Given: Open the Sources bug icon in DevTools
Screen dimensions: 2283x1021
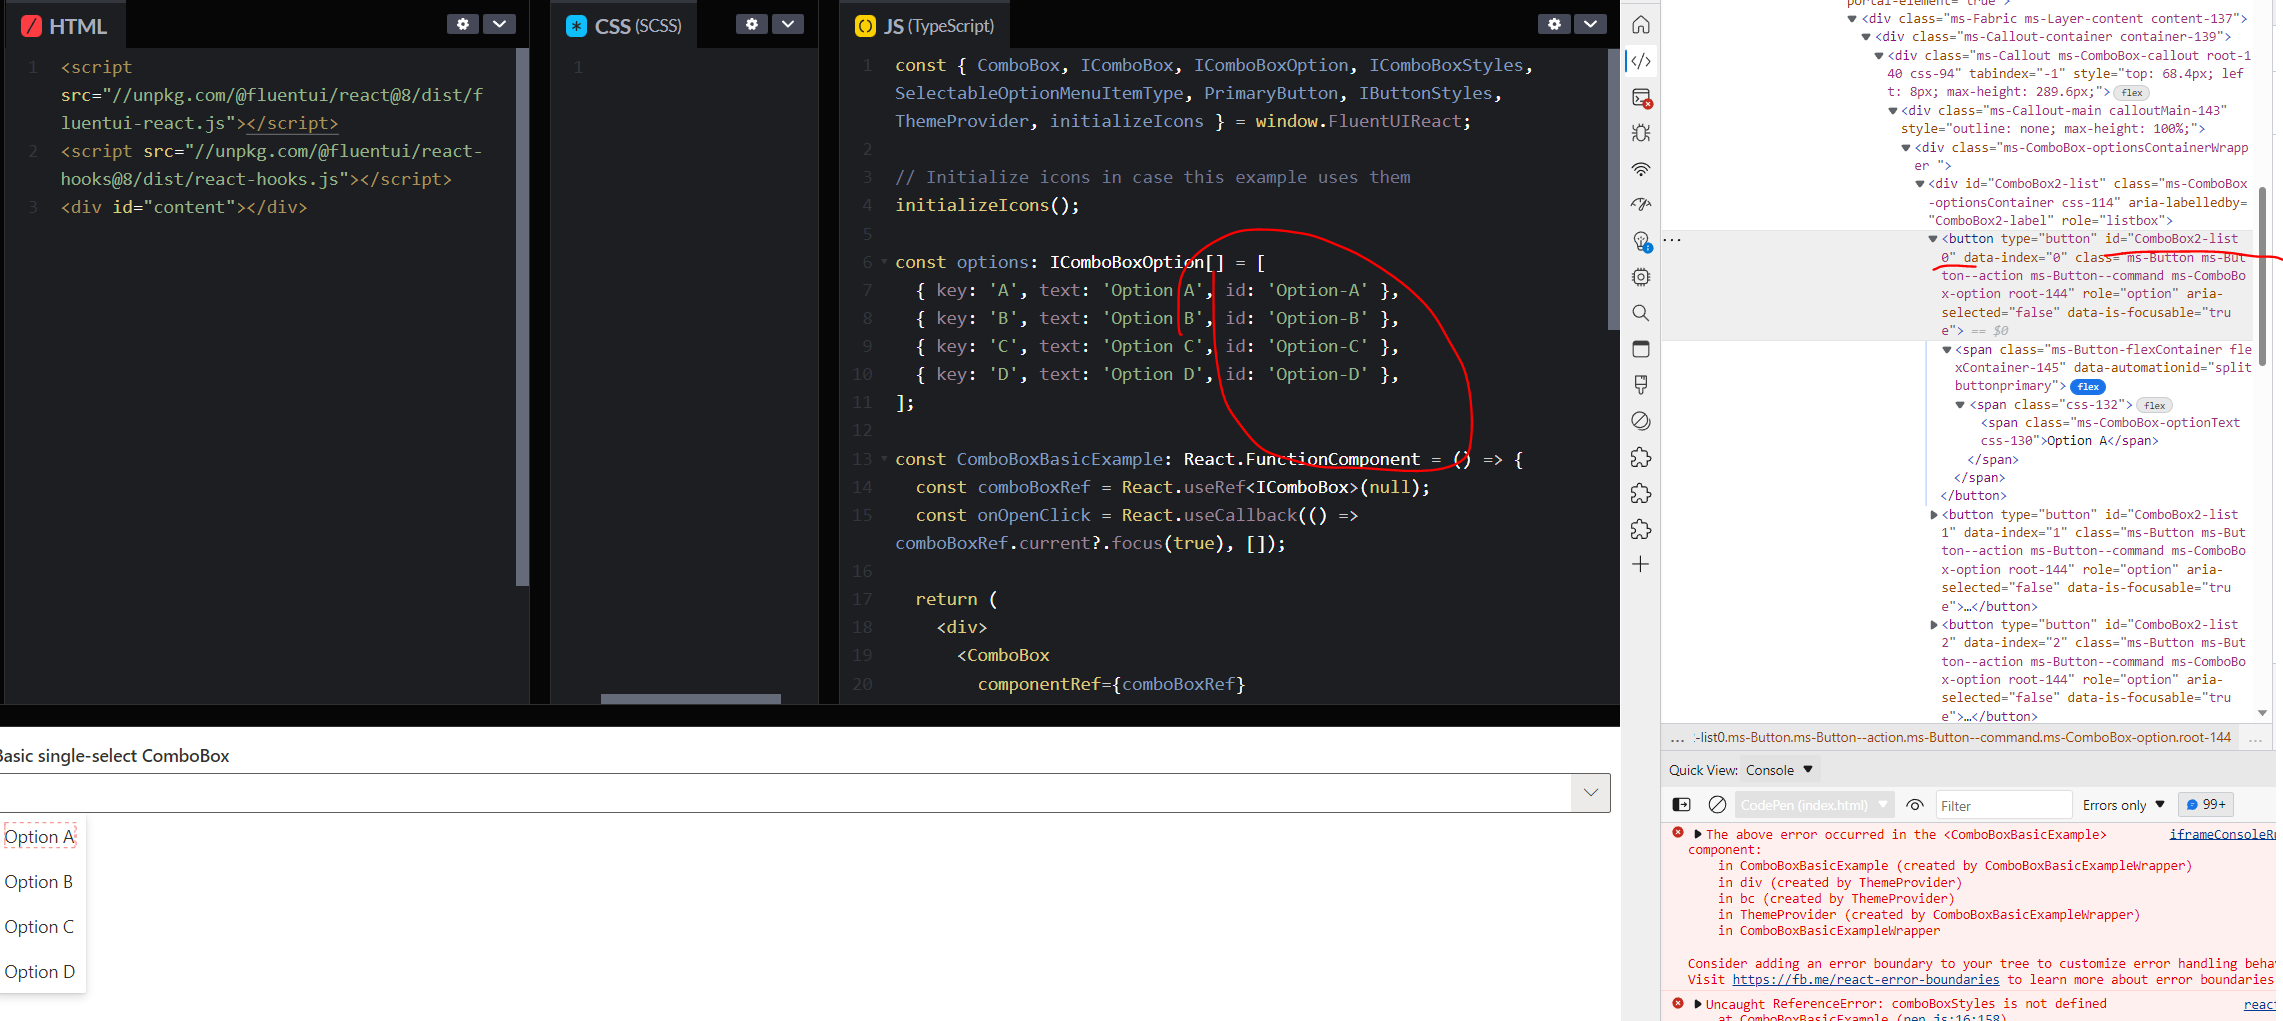Looking at the screenshot, I should [x=1641, y=133].
